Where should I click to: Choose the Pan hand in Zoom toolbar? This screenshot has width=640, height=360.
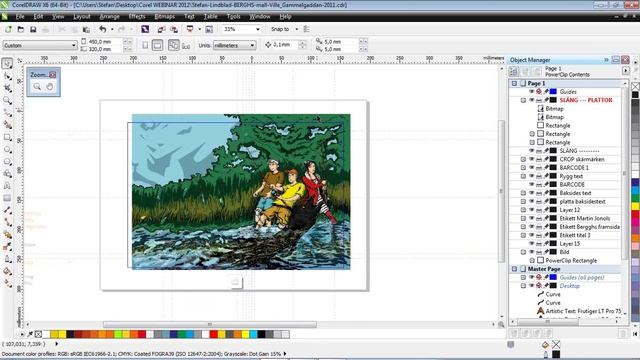click(x=49, y=87)
